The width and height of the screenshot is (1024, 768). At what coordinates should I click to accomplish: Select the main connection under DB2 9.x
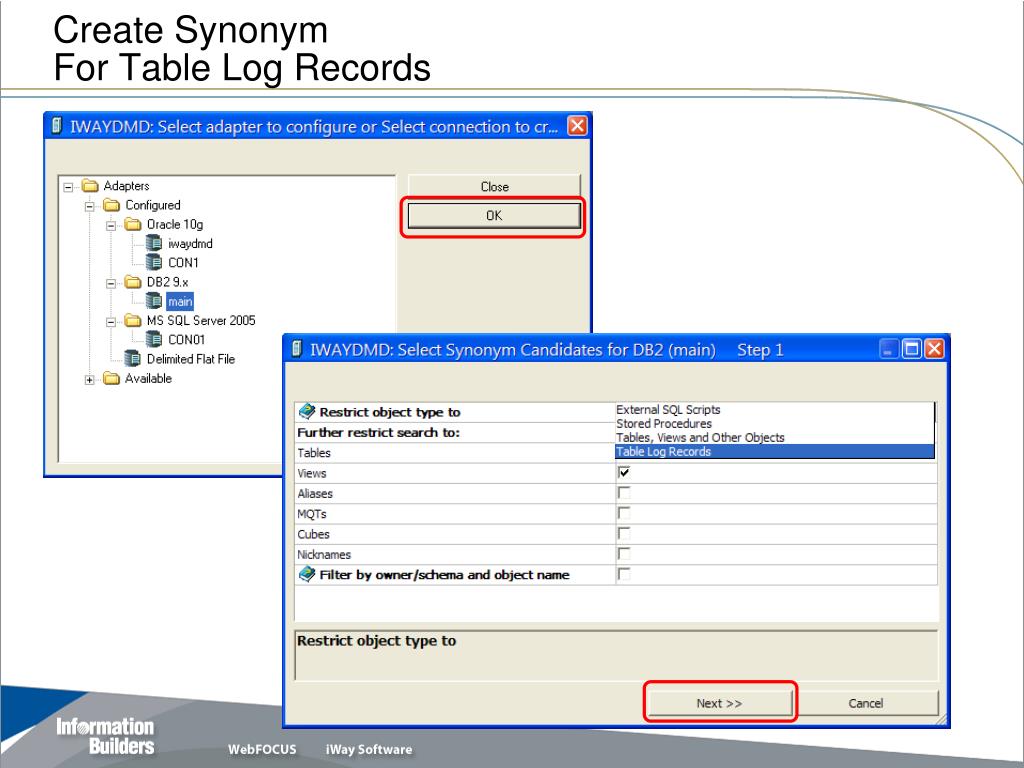coord(180,301)
